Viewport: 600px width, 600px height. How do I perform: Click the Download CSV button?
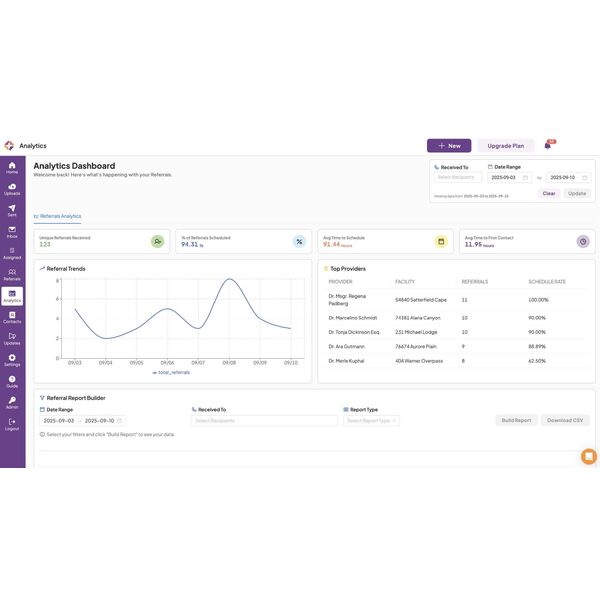tap(565, 420)
